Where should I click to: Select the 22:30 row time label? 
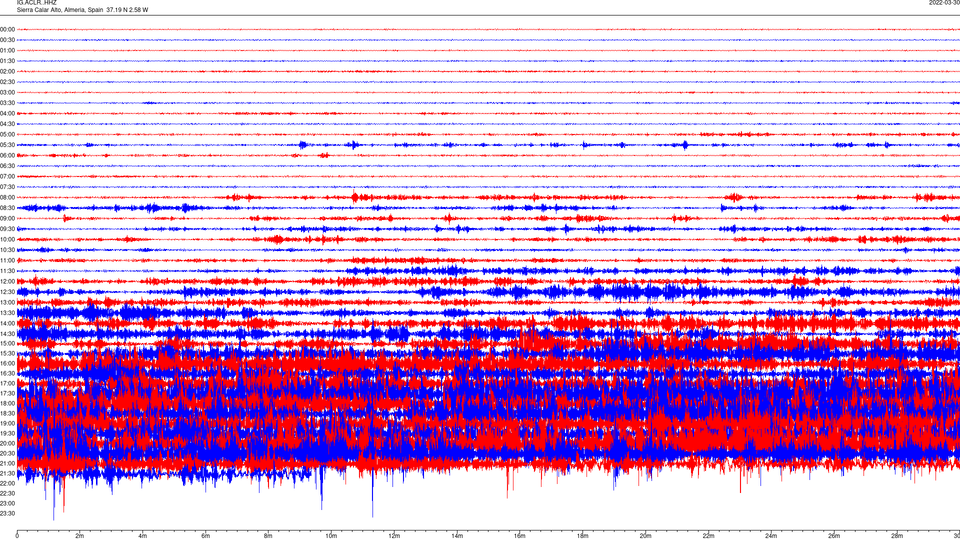tap(7, 493)
